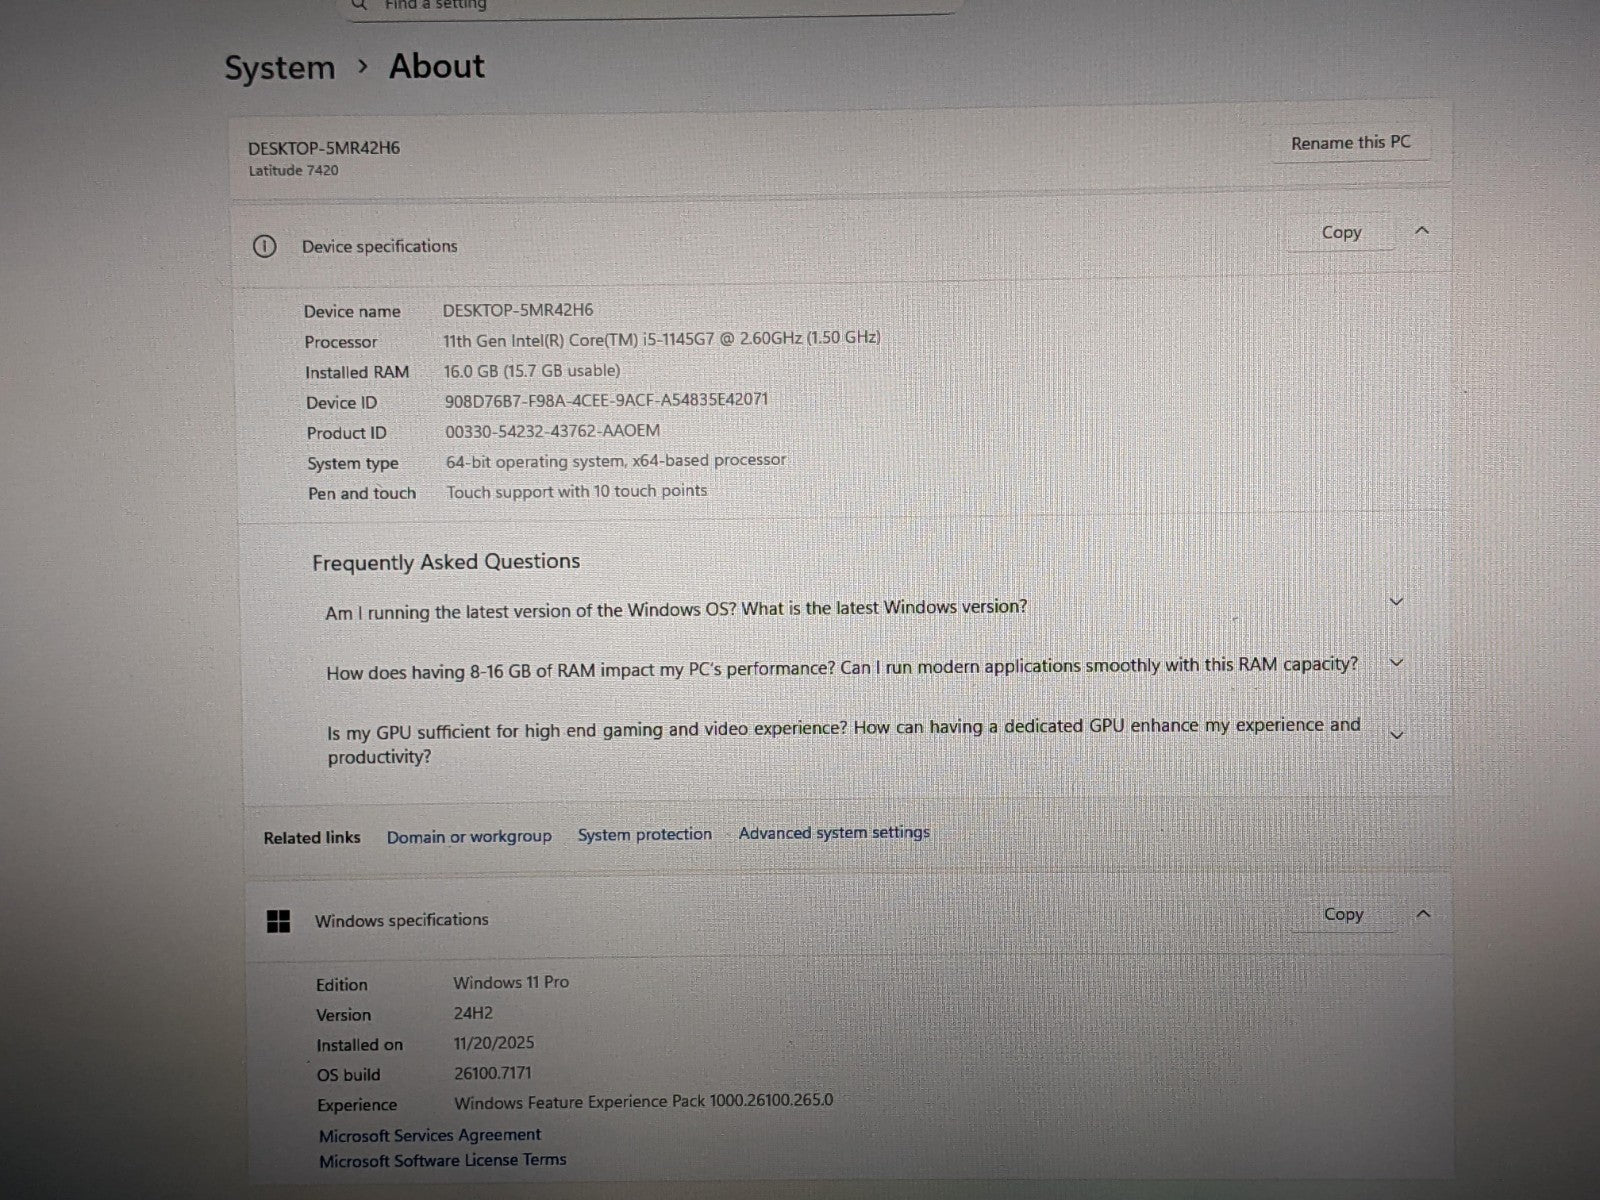Copy the device specifications
The image size is (1600, 1200).
(1341, 233)
